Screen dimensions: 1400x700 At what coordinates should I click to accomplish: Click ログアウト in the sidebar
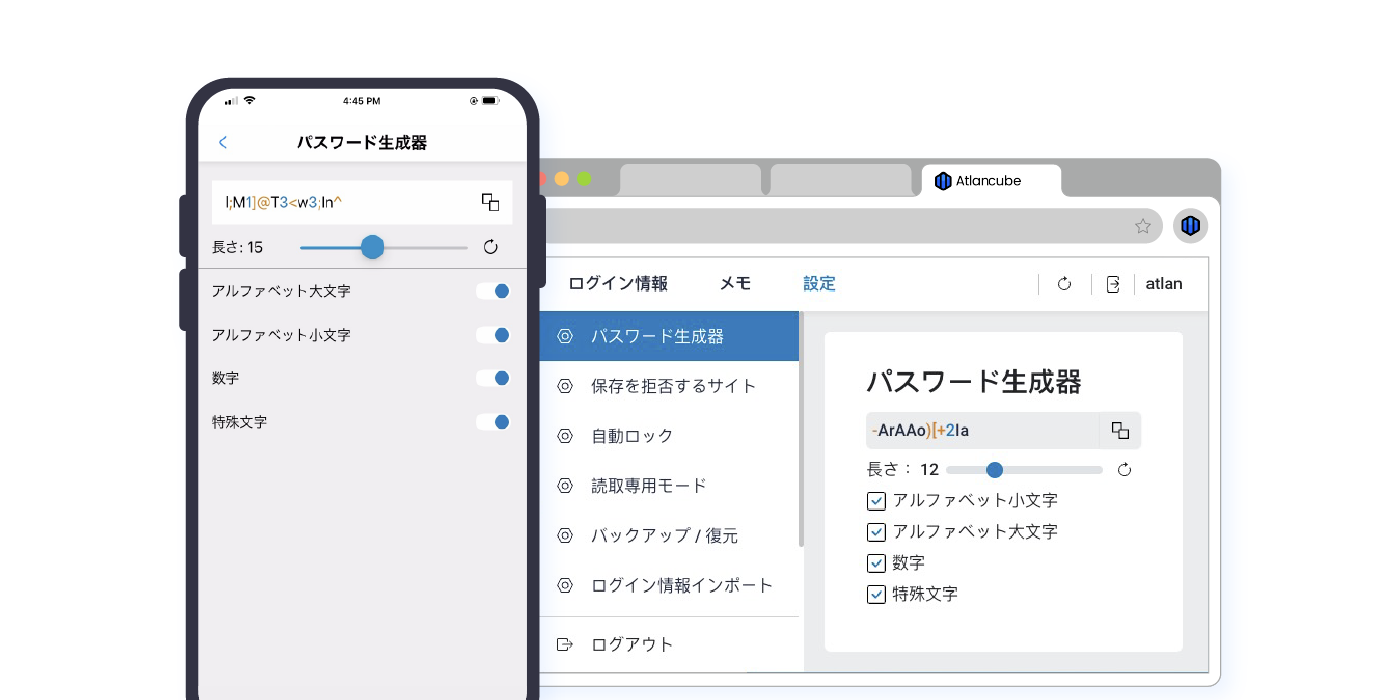(x=632, y=644)
